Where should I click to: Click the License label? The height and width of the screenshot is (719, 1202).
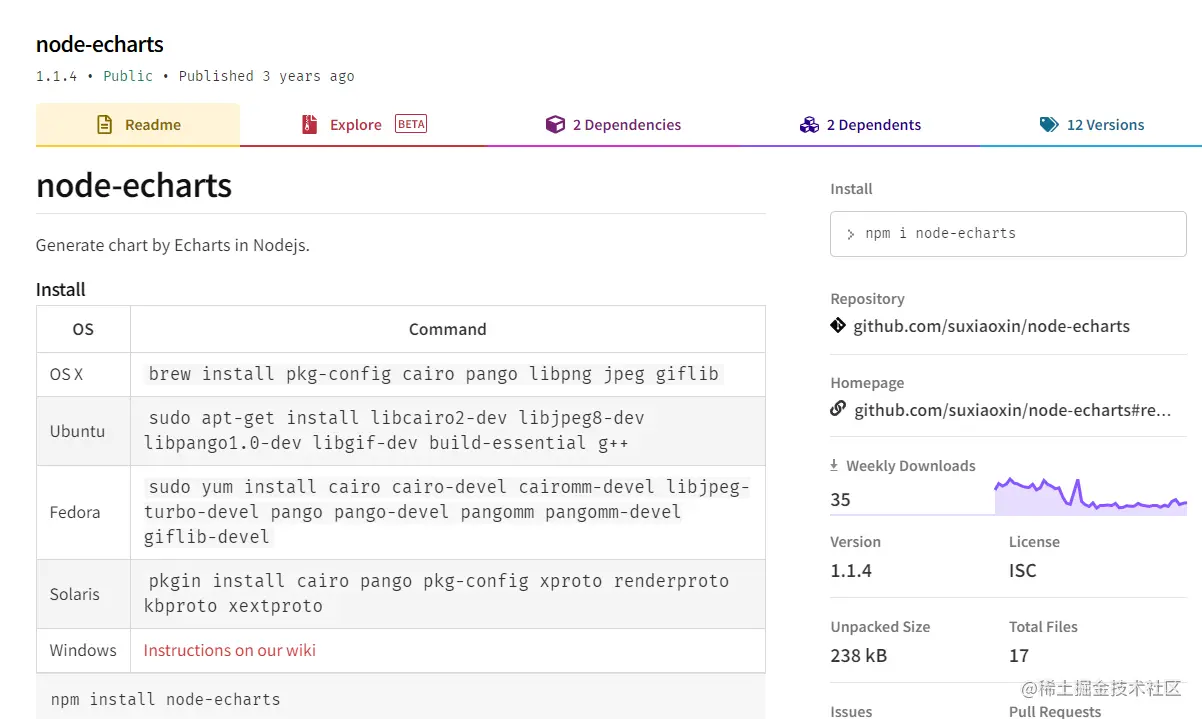(x=1034, y=541)
